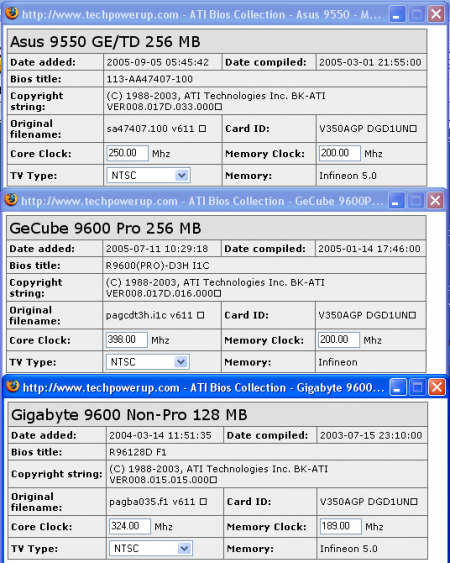The height and width of the screenshot is (563, 450).
Task: Click Memory value Infineon 5.0 in Asus window
Action: pyautogui.click(x=348, y=176)
